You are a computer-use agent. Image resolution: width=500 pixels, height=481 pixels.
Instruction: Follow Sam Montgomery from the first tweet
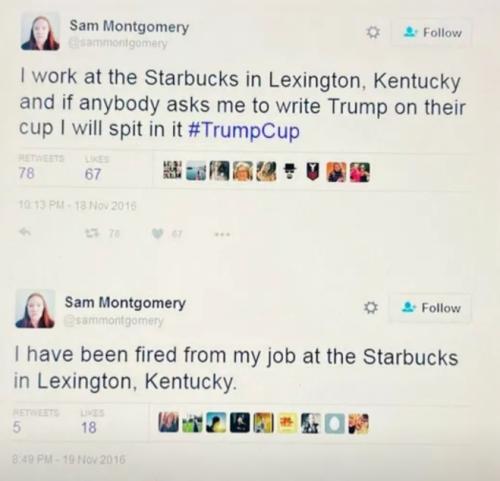tap(431, 33)
